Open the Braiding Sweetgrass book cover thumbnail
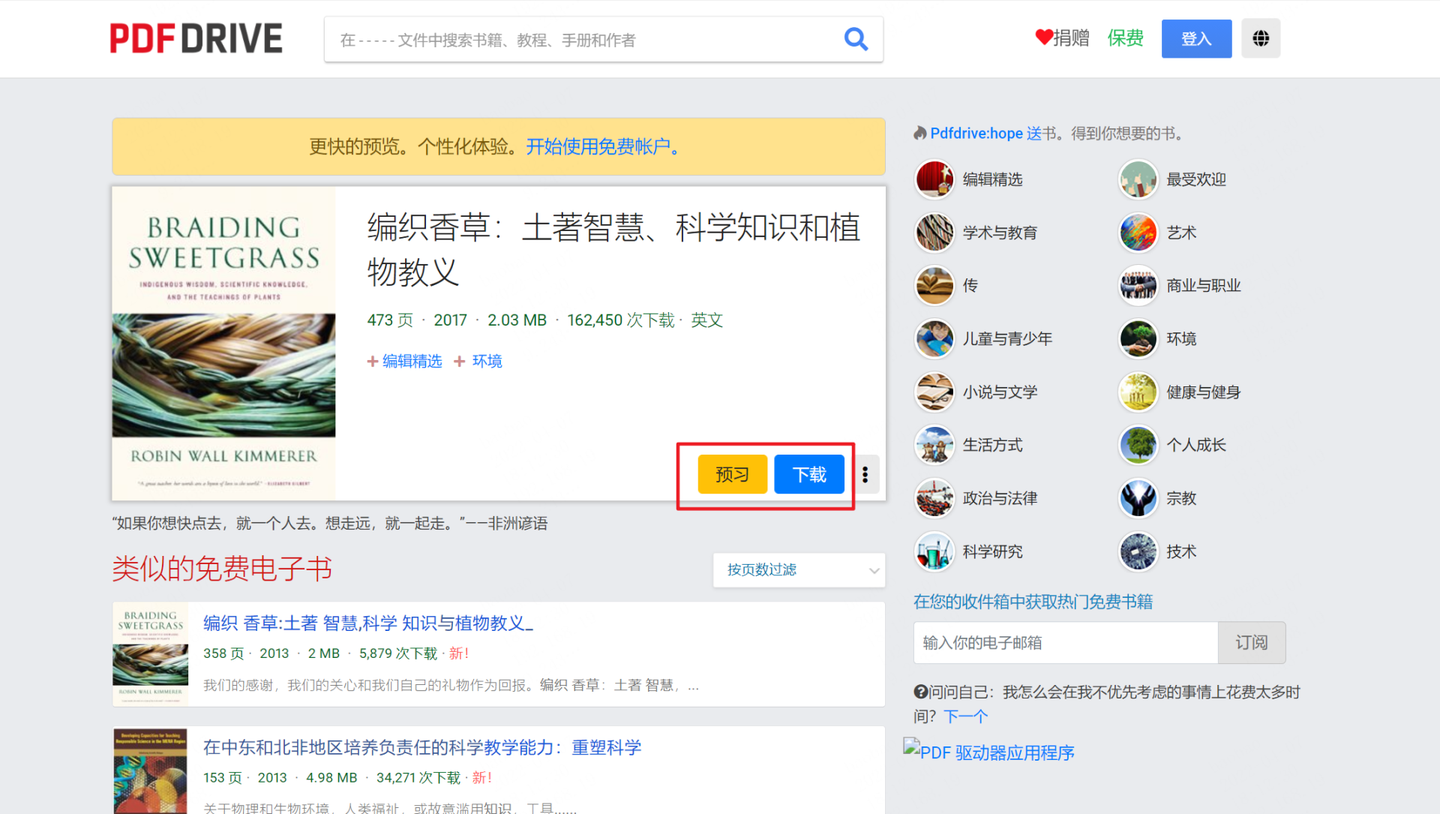 [222, 342]
